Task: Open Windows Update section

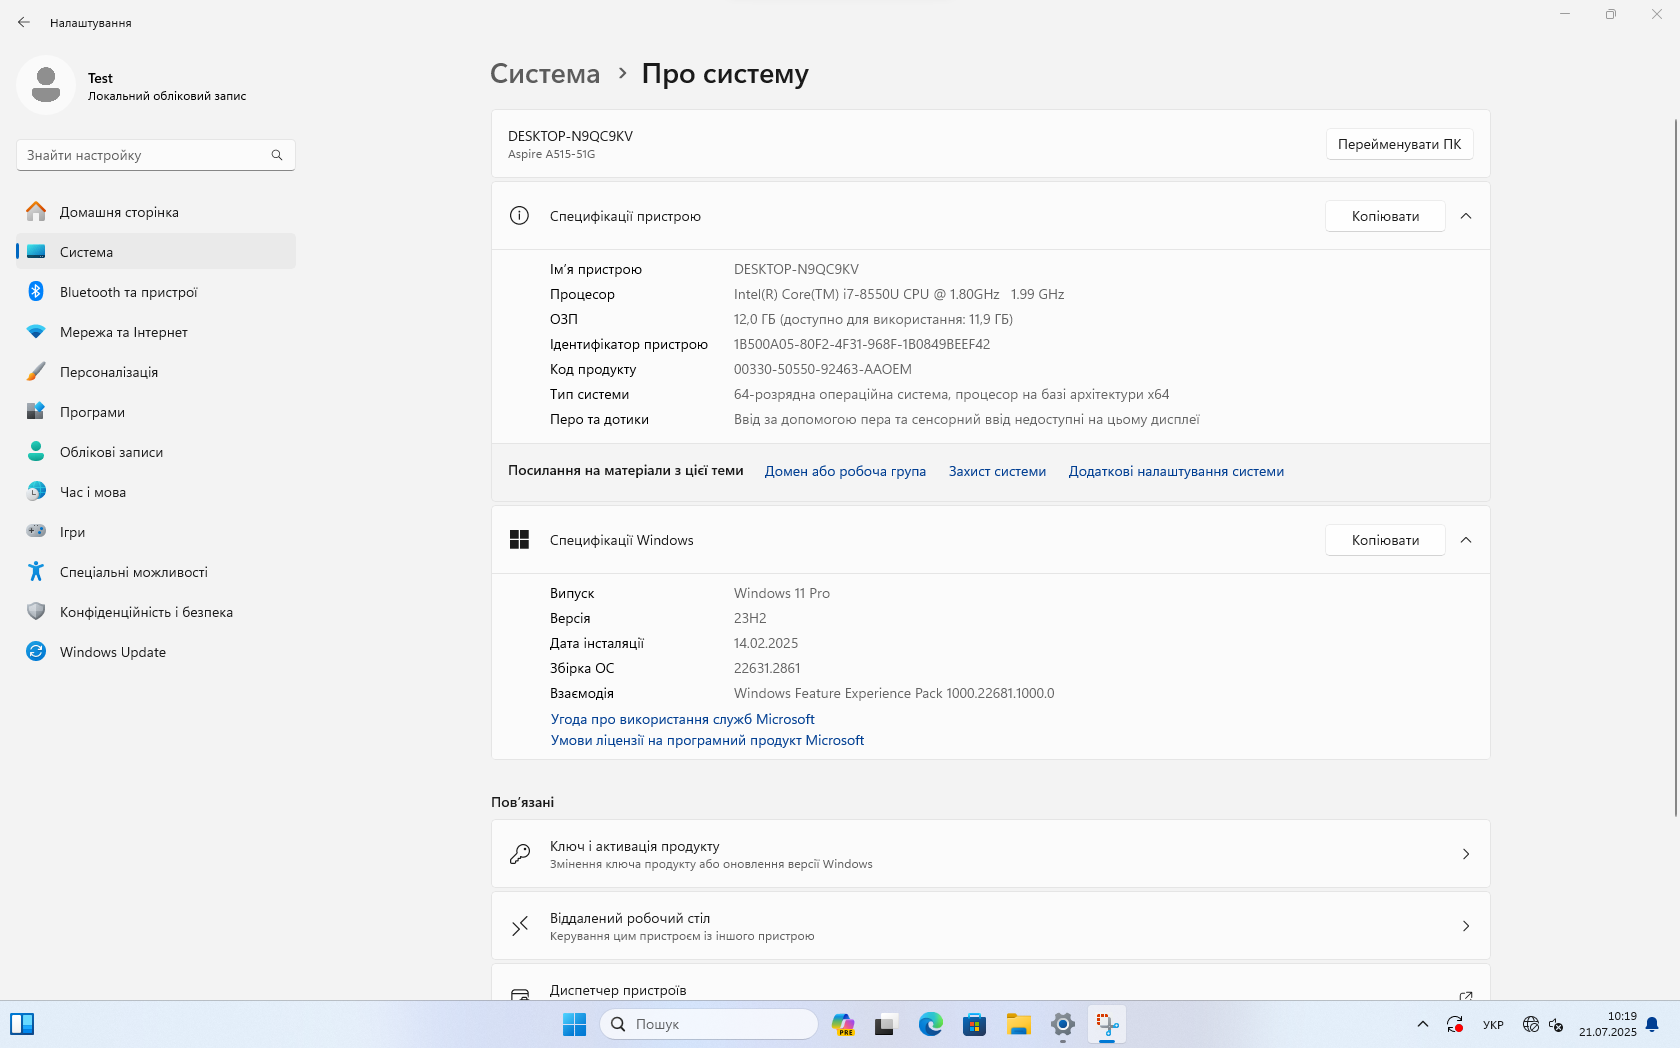Action: (112, 652)
